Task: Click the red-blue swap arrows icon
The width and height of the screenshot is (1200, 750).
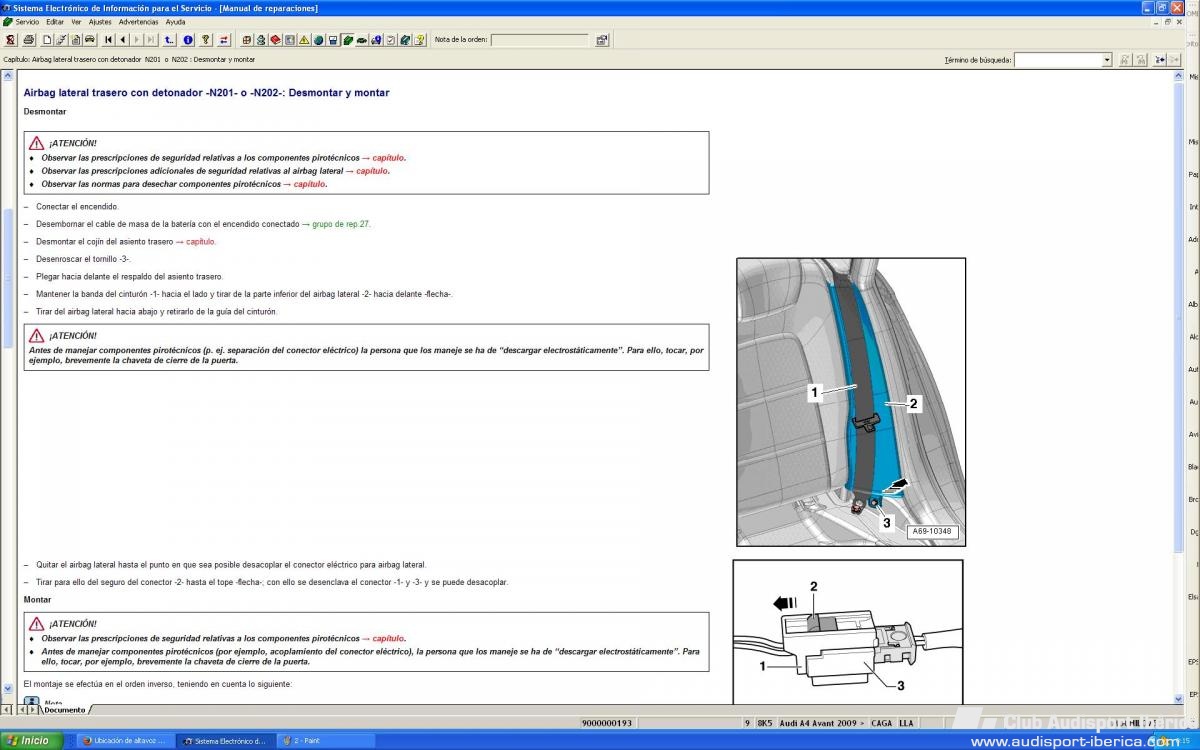Action: point(224,40)
